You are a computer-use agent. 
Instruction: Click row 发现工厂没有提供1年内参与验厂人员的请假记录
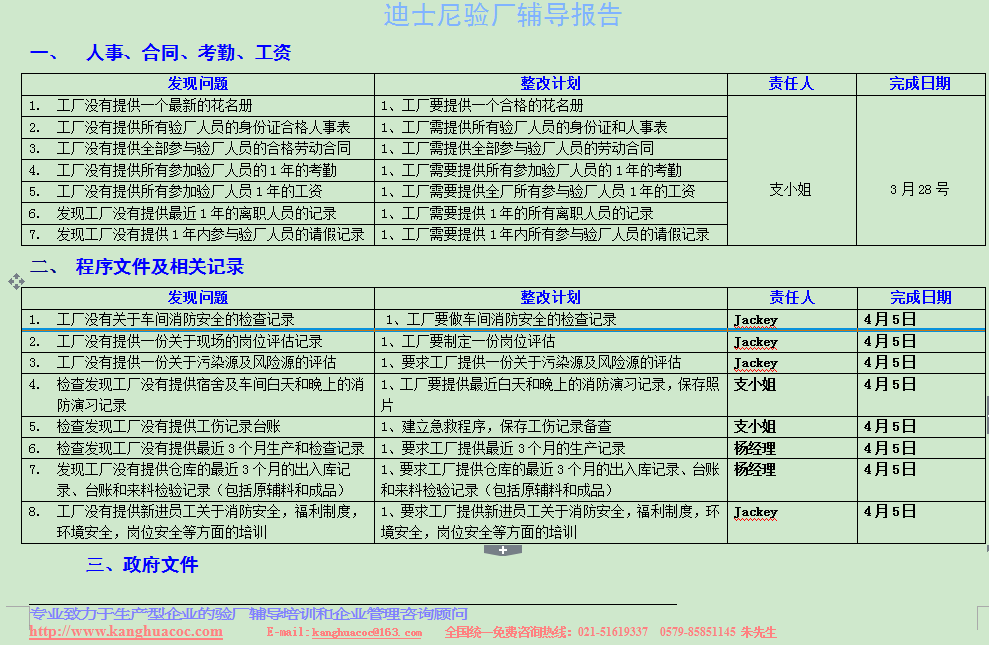pyautogui.click(x=198, y=235)
